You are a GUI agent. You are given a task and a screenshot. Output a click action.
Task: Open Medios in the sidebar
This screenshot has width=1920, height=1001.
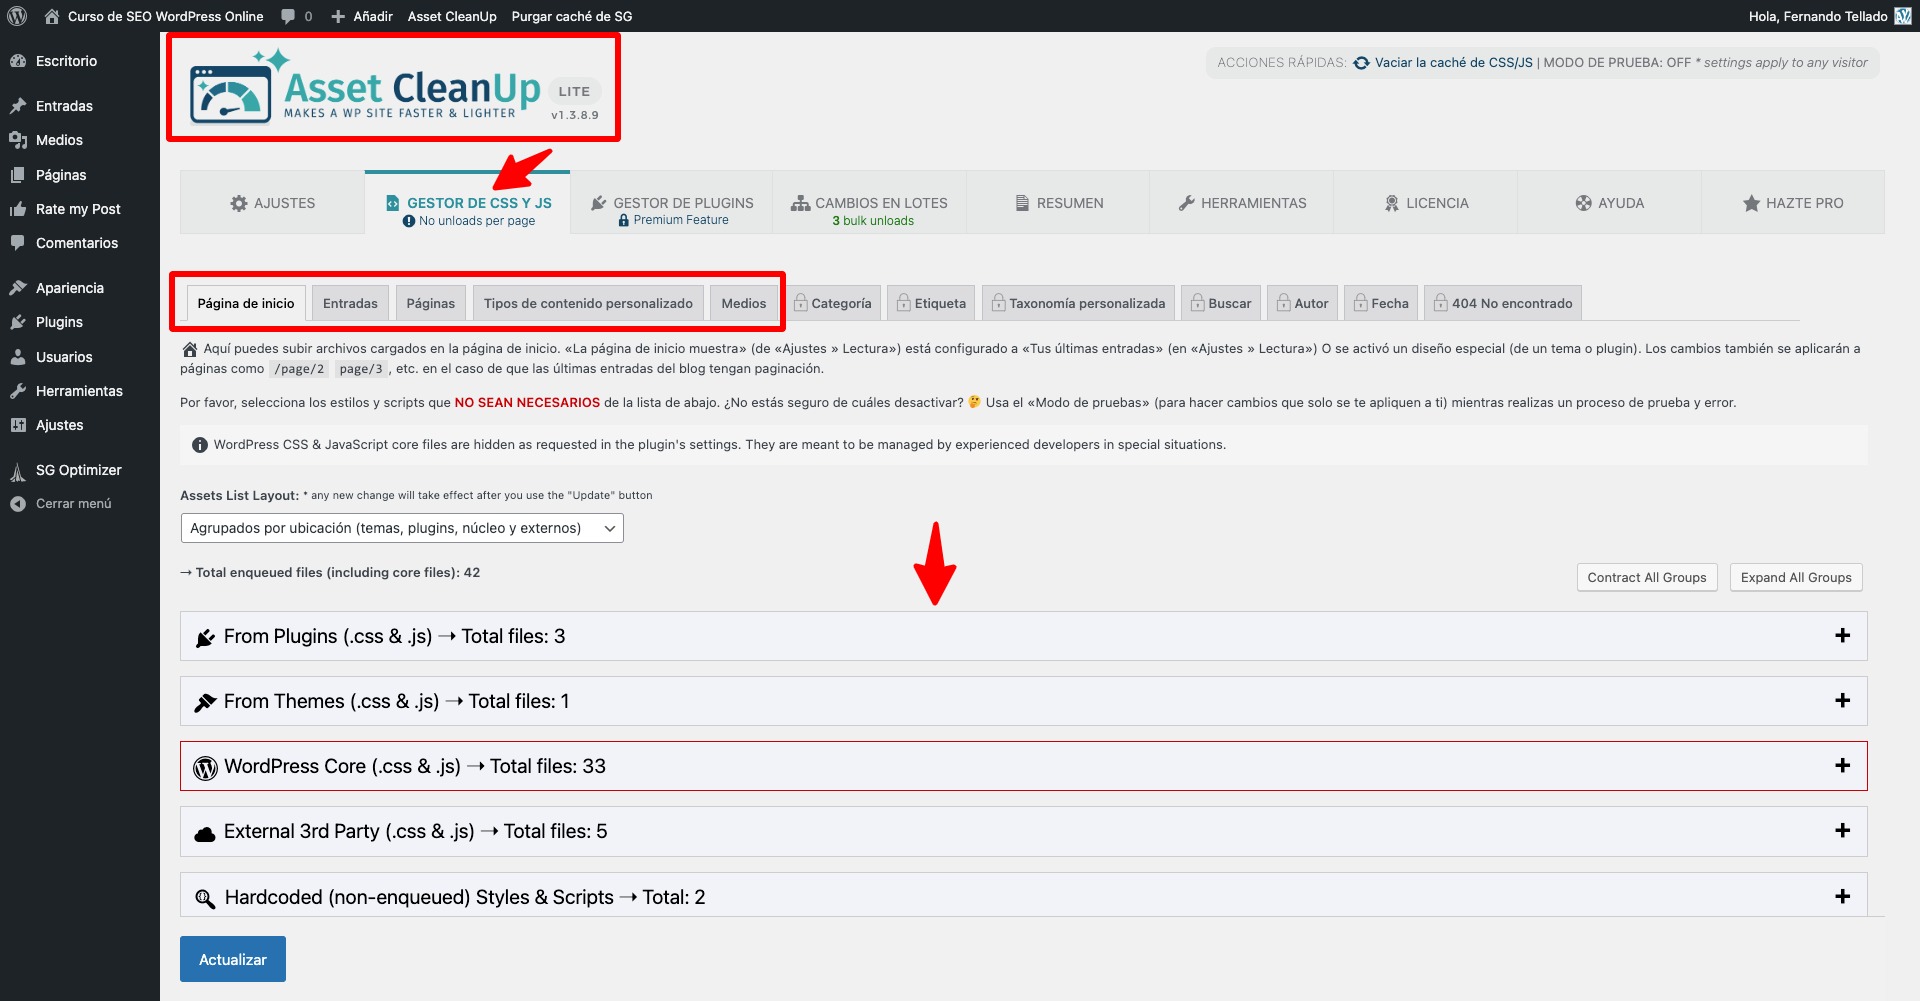[59, 140]
